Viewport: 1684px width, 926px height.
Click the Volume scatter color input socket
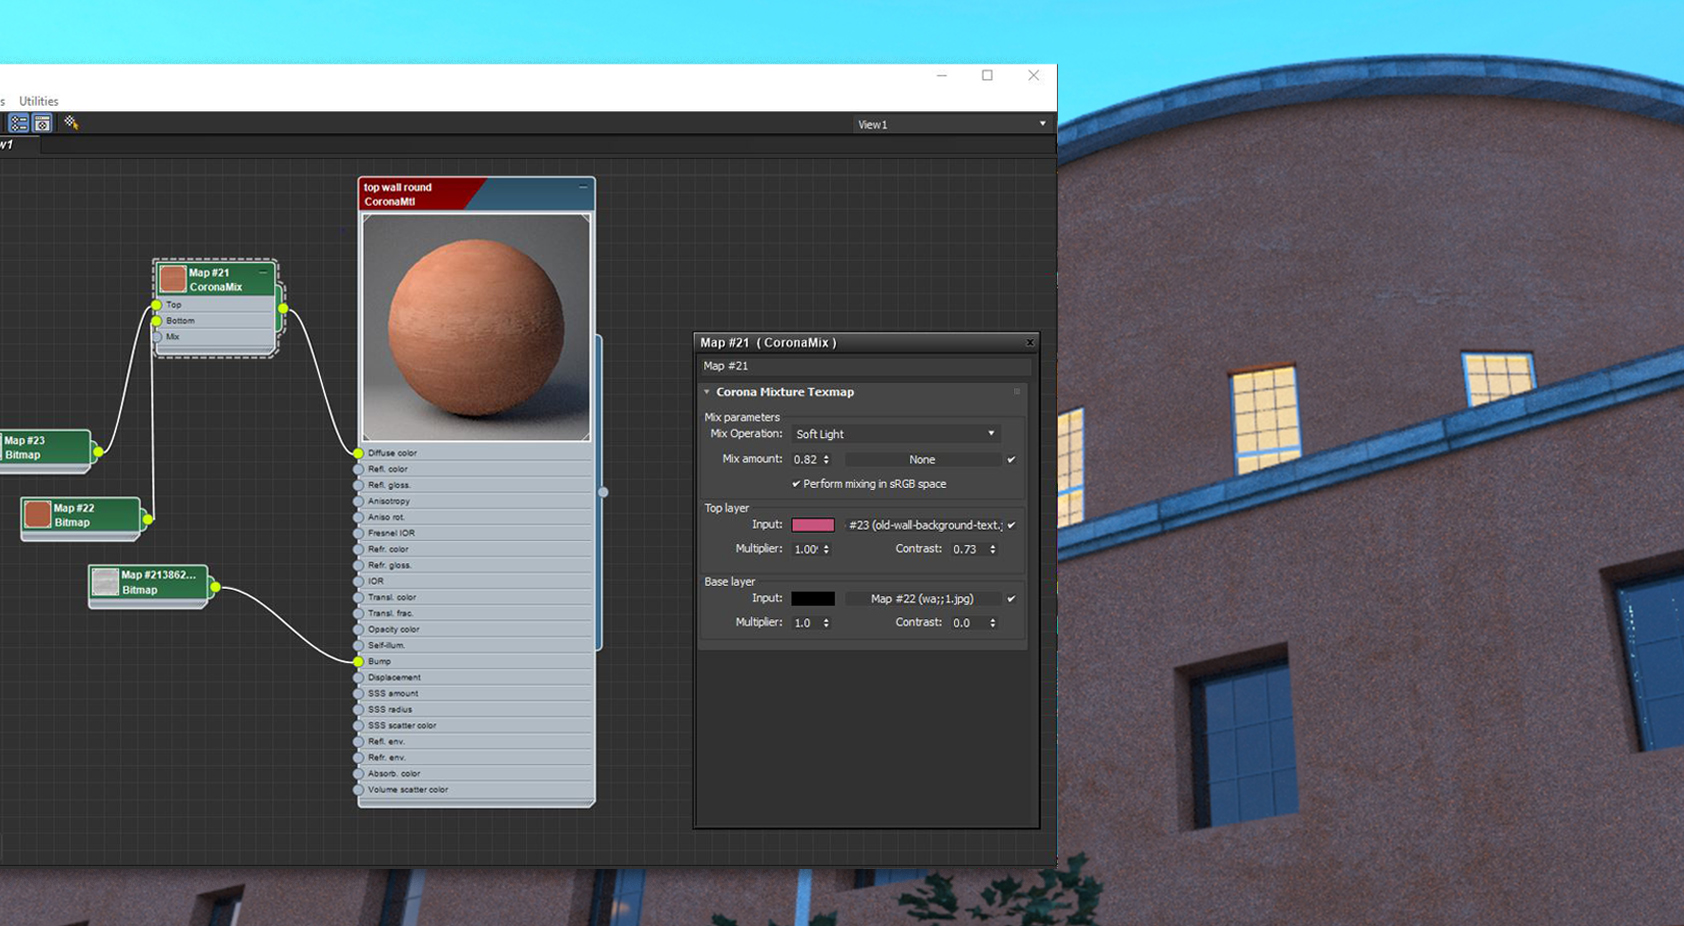click(358, 789)
